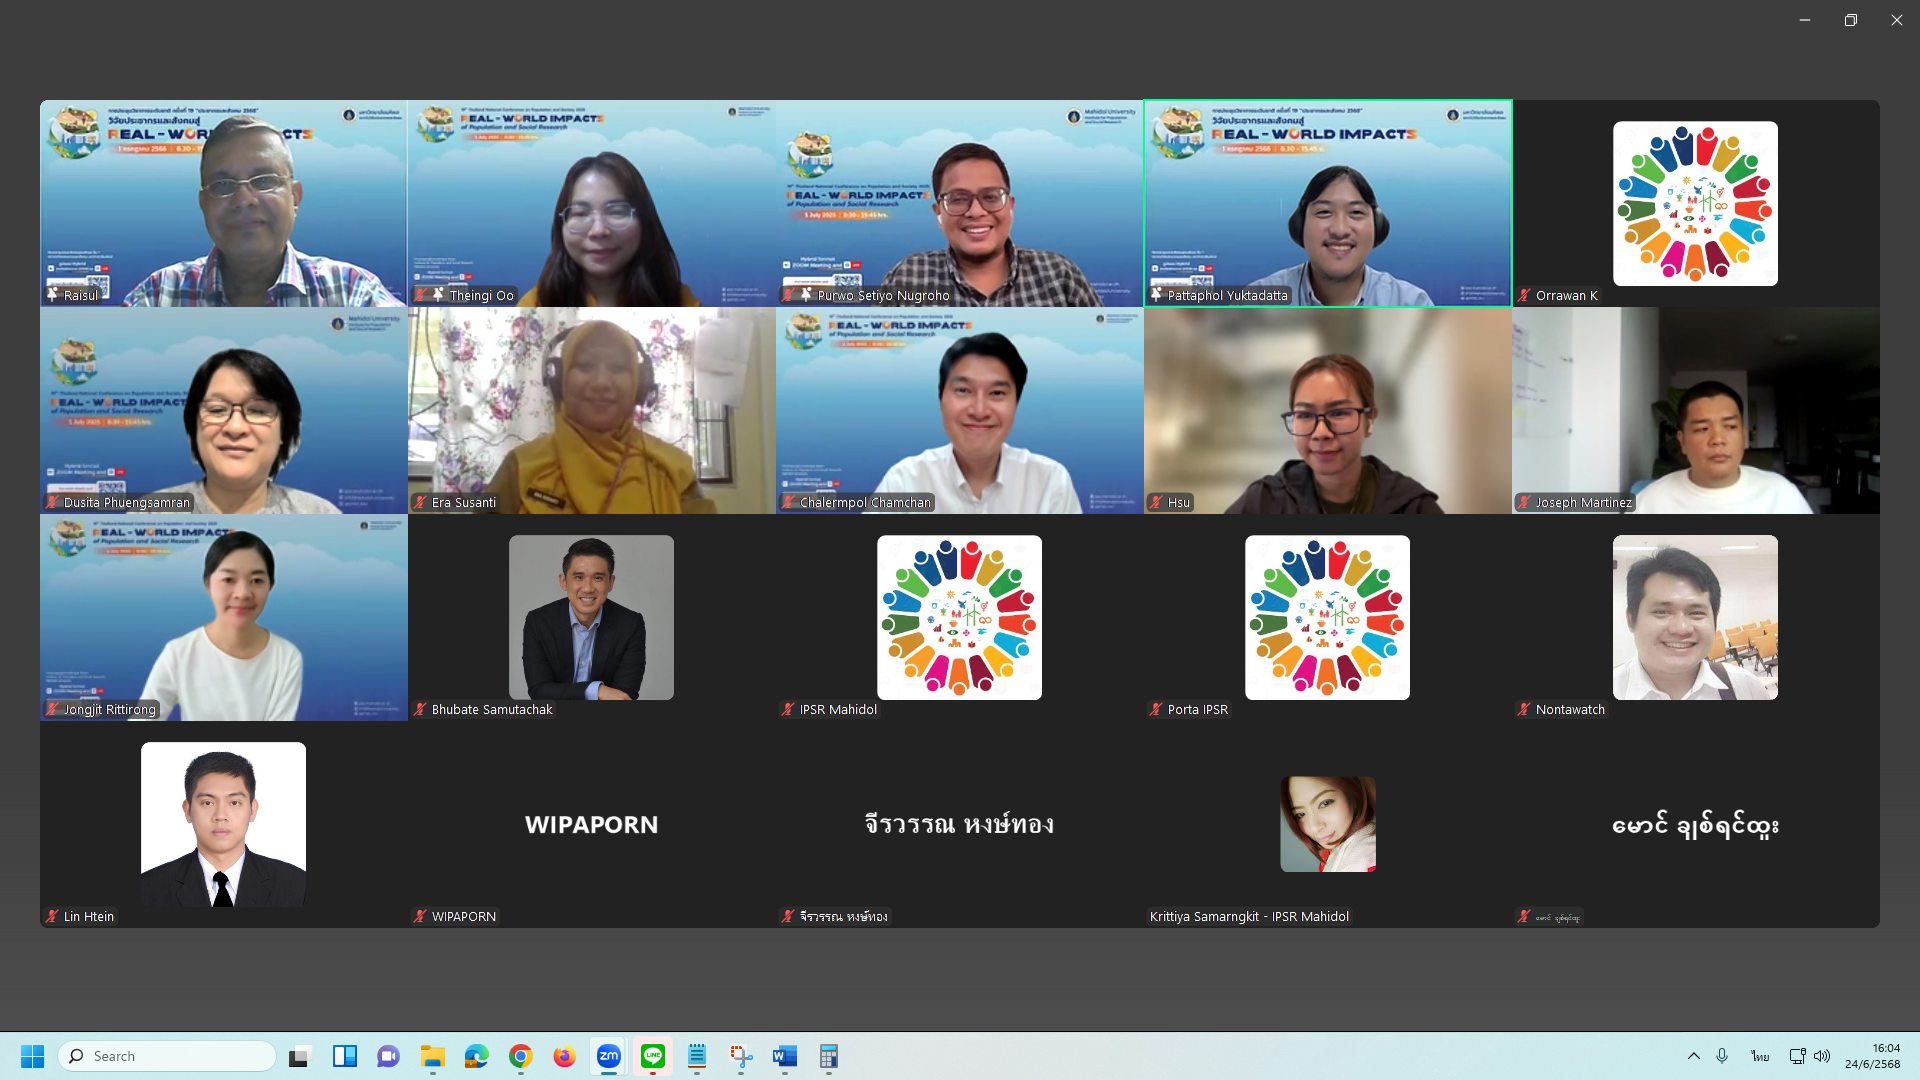Open Microsoft Word from taskbar
Viewport: 1920px width, 1080px height.
point(785,1056)
